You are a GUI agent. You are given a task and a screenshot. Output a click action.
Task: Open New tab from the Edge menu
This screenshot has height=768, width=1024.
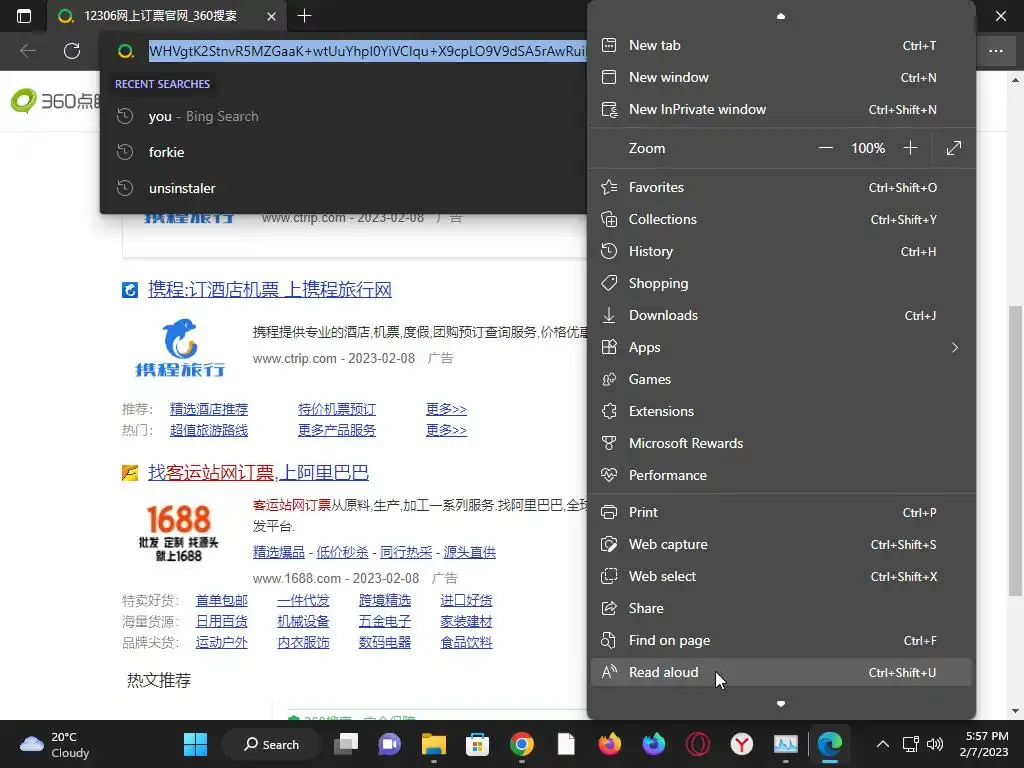point(780,45)
